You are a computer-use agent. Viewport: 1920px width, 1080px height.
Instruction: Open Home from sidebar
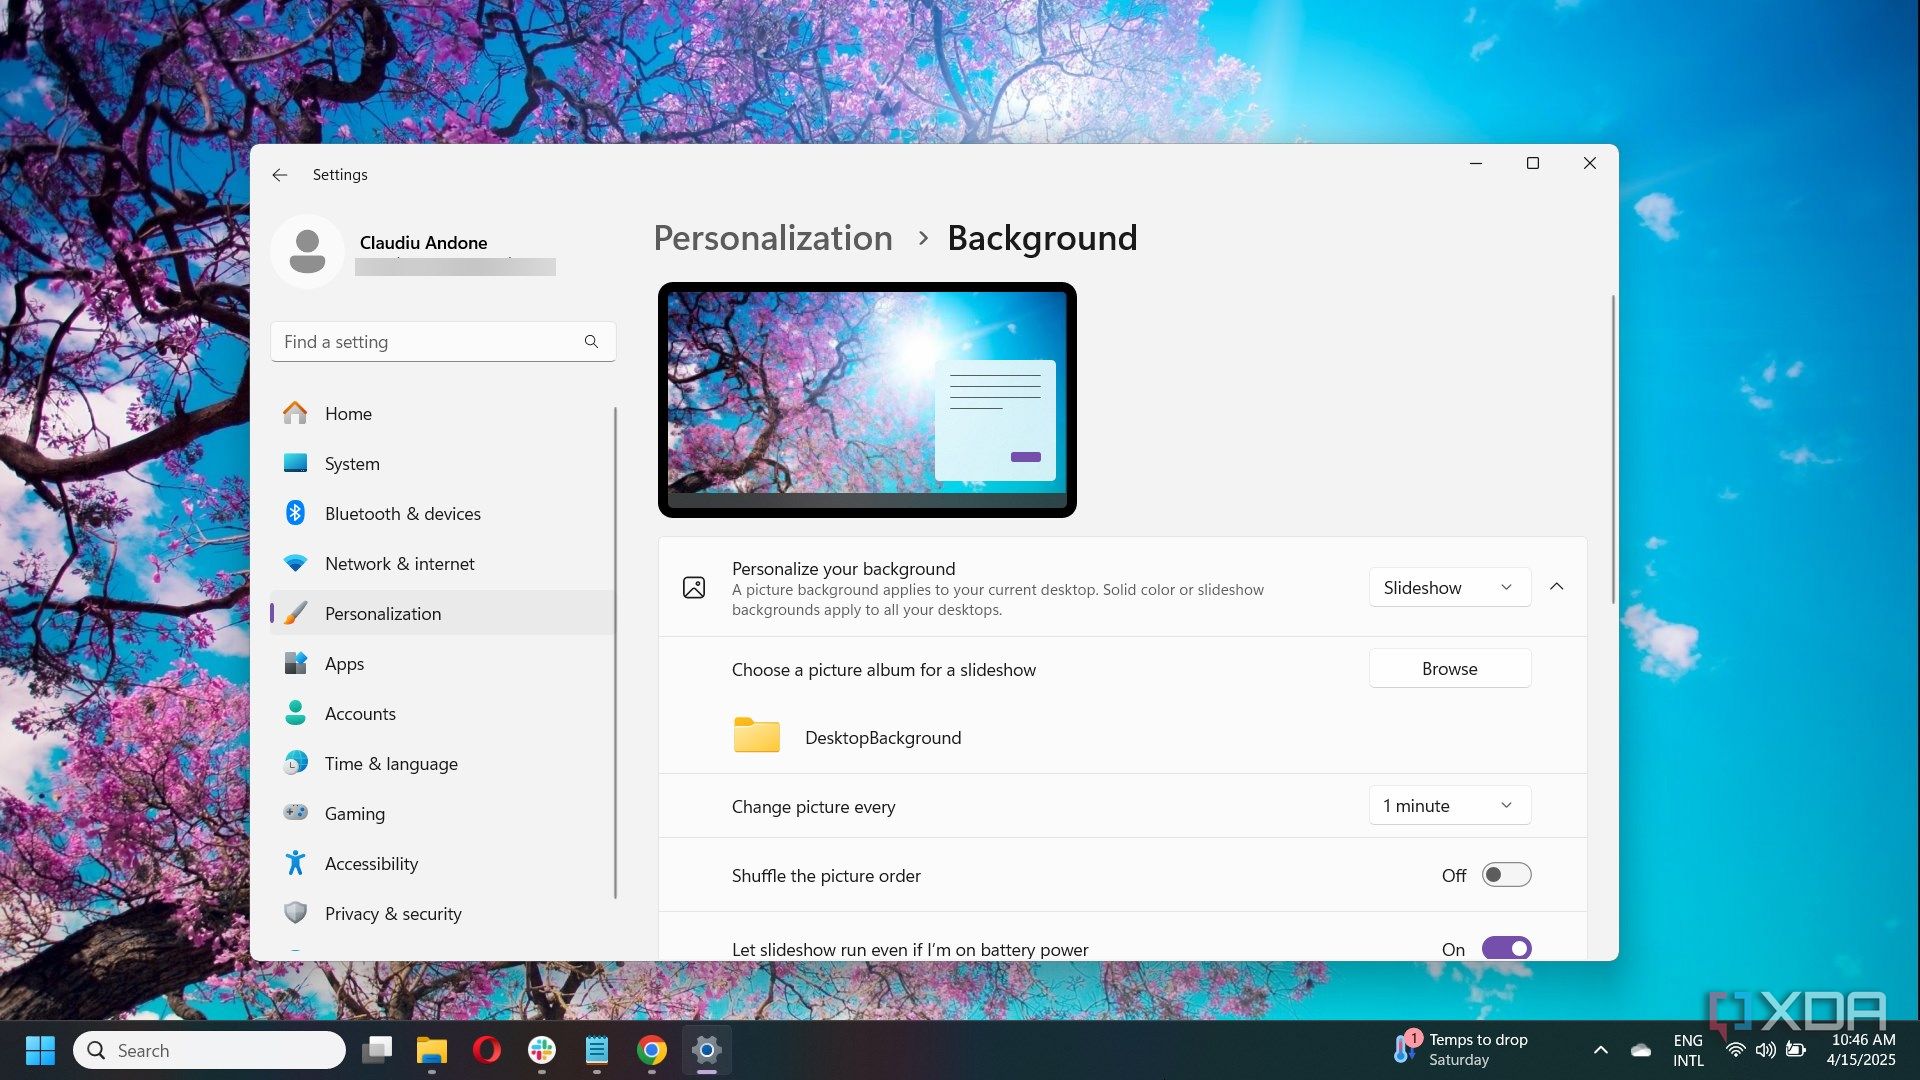coord(442,414)
